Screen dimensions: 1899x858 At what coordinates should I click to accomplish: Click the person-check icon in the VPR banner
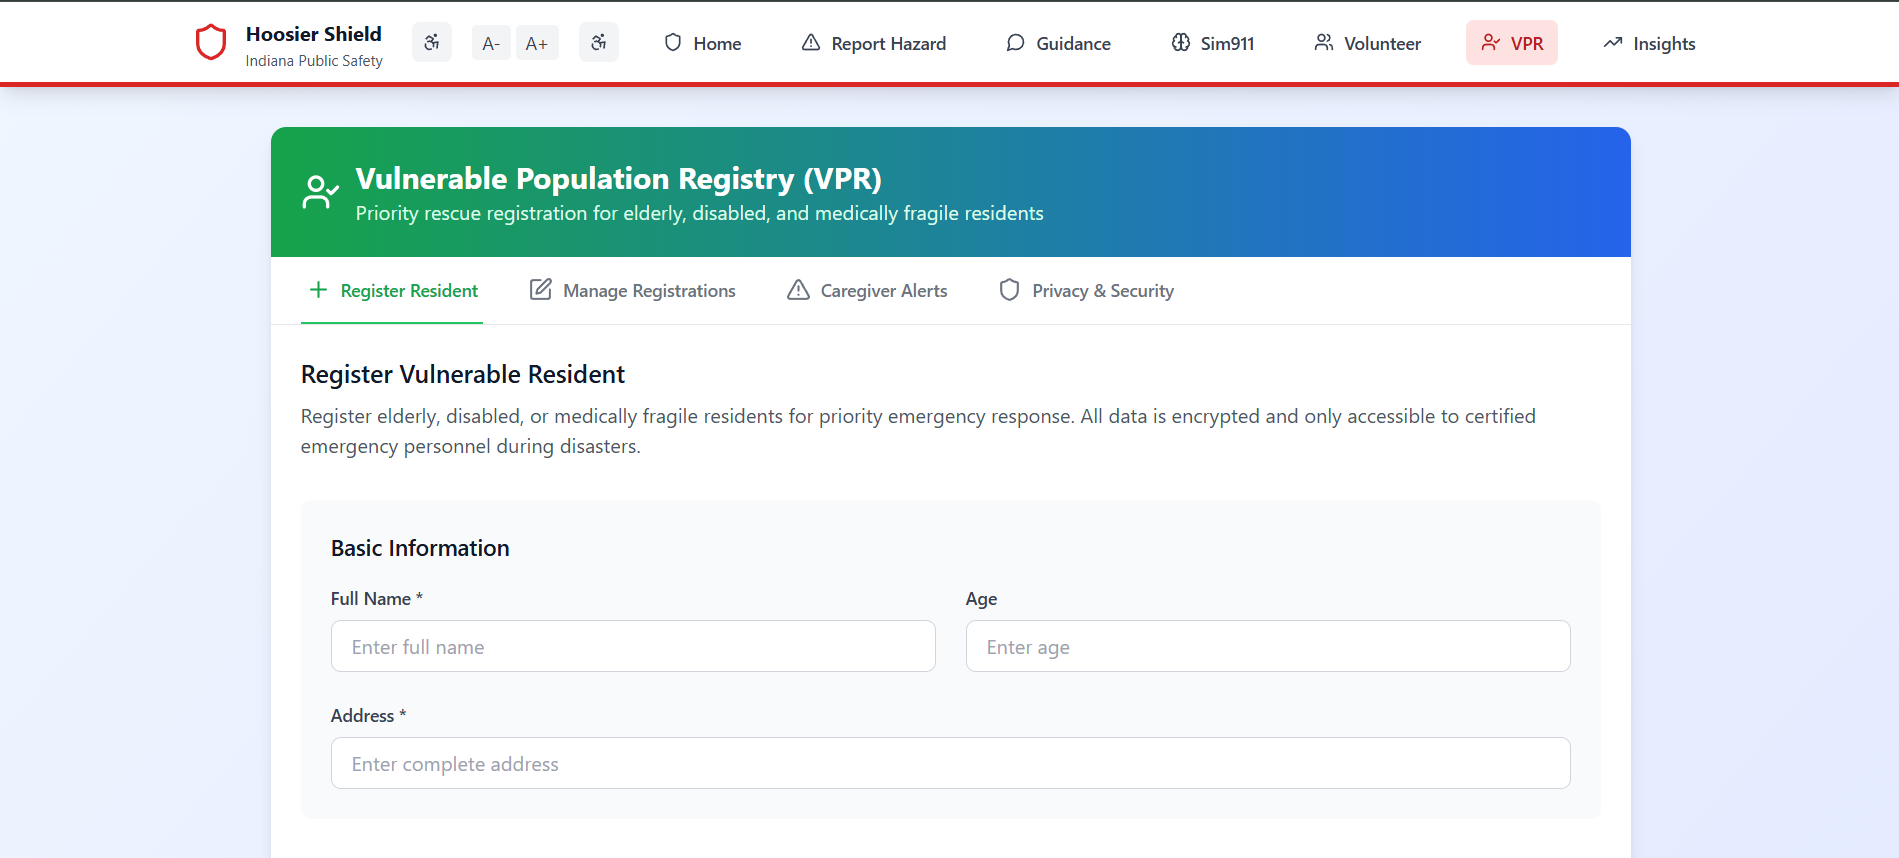tap(320, 192)
